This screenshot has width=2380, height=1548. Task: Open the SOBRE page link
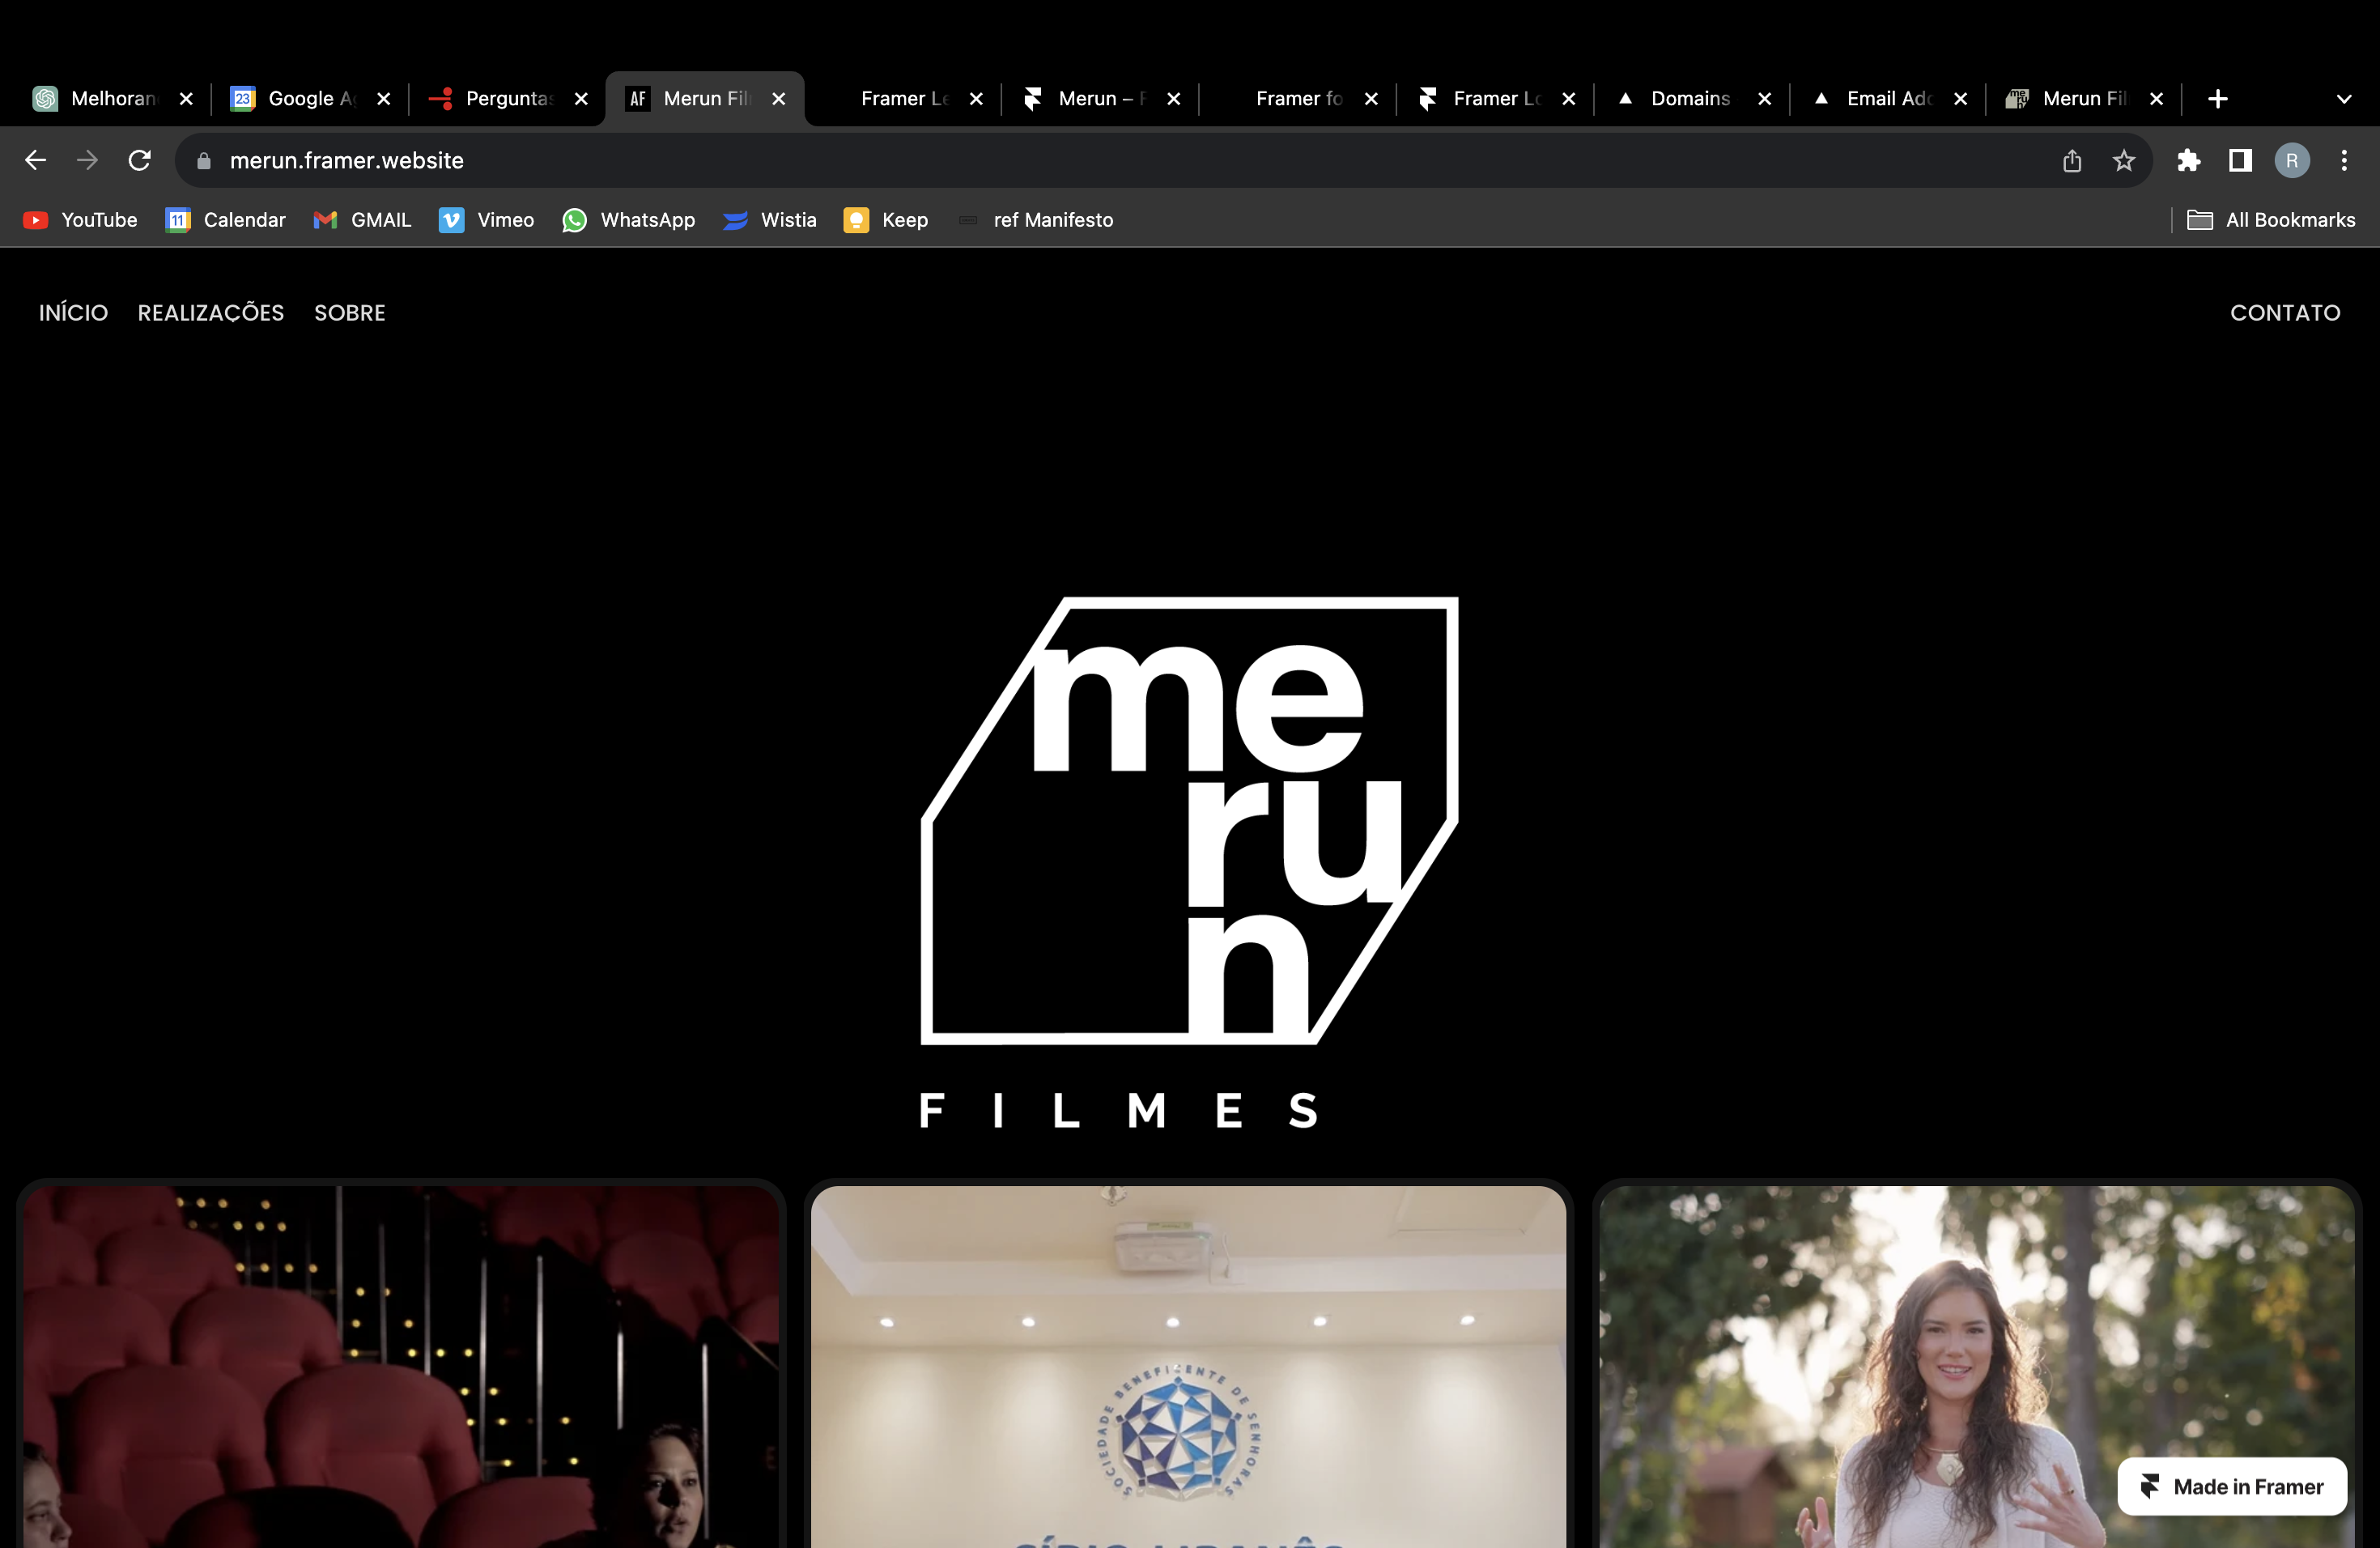[x=350, y=313]
